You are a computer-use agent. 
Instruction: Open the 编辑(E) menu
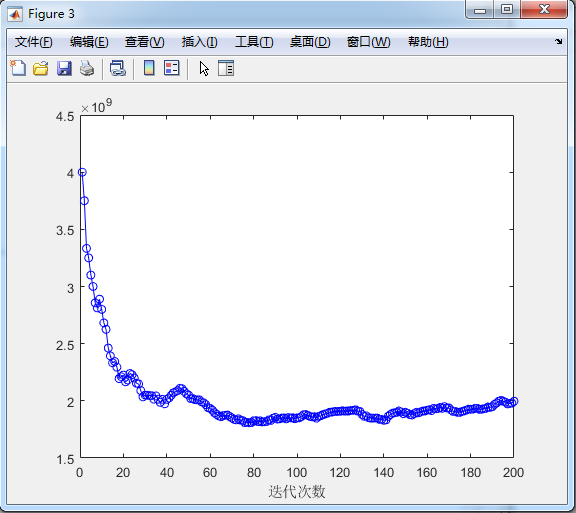[x=89, y=42]
